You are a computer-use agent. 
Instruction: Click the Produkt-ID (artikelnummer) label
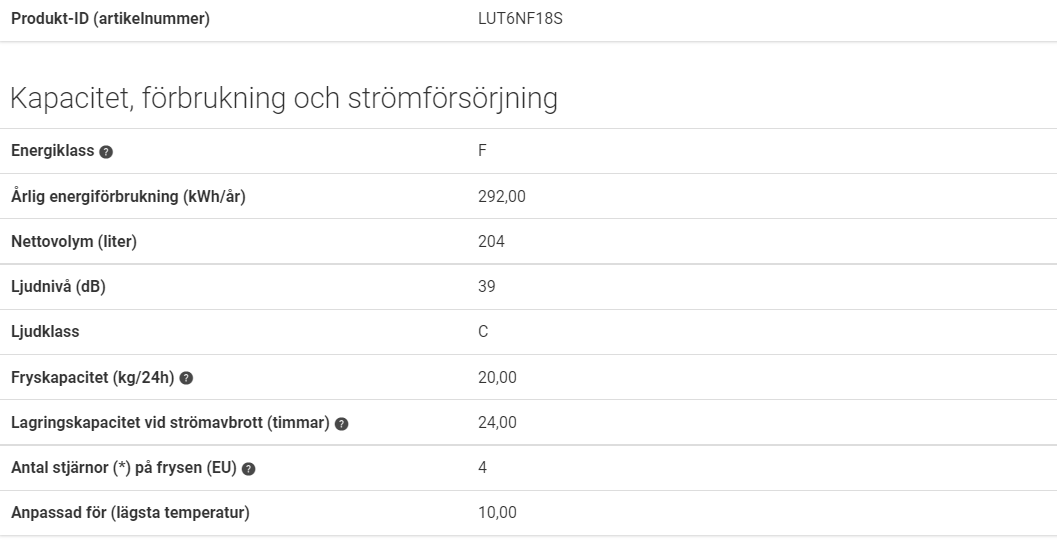pyautogui.click(x=111, y=19)
